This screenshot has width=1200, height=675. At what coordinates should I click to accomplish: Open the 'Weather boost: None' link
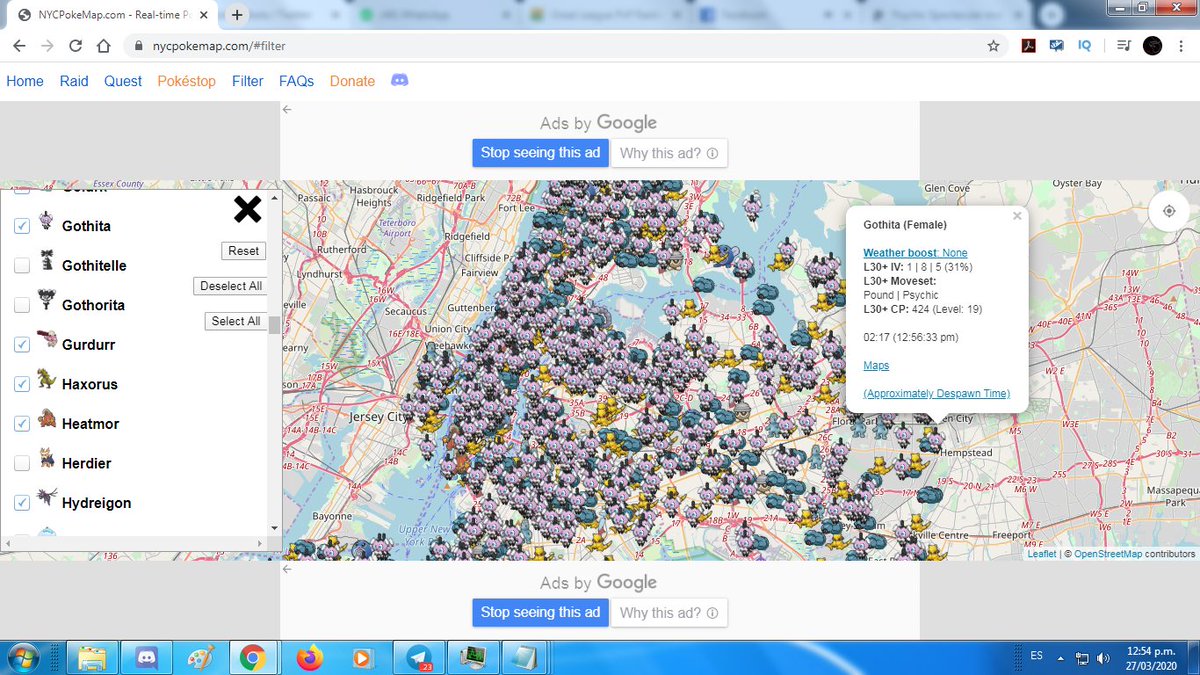[915, 253]
